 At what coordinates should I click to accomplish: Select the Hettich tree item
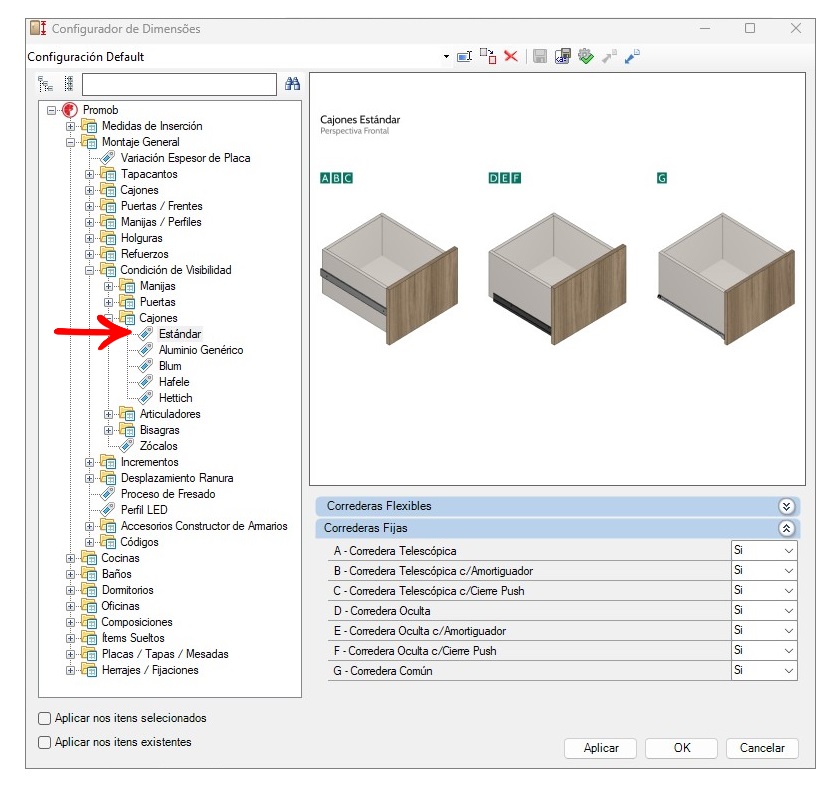pyautogui.click(x=175, y=398)
